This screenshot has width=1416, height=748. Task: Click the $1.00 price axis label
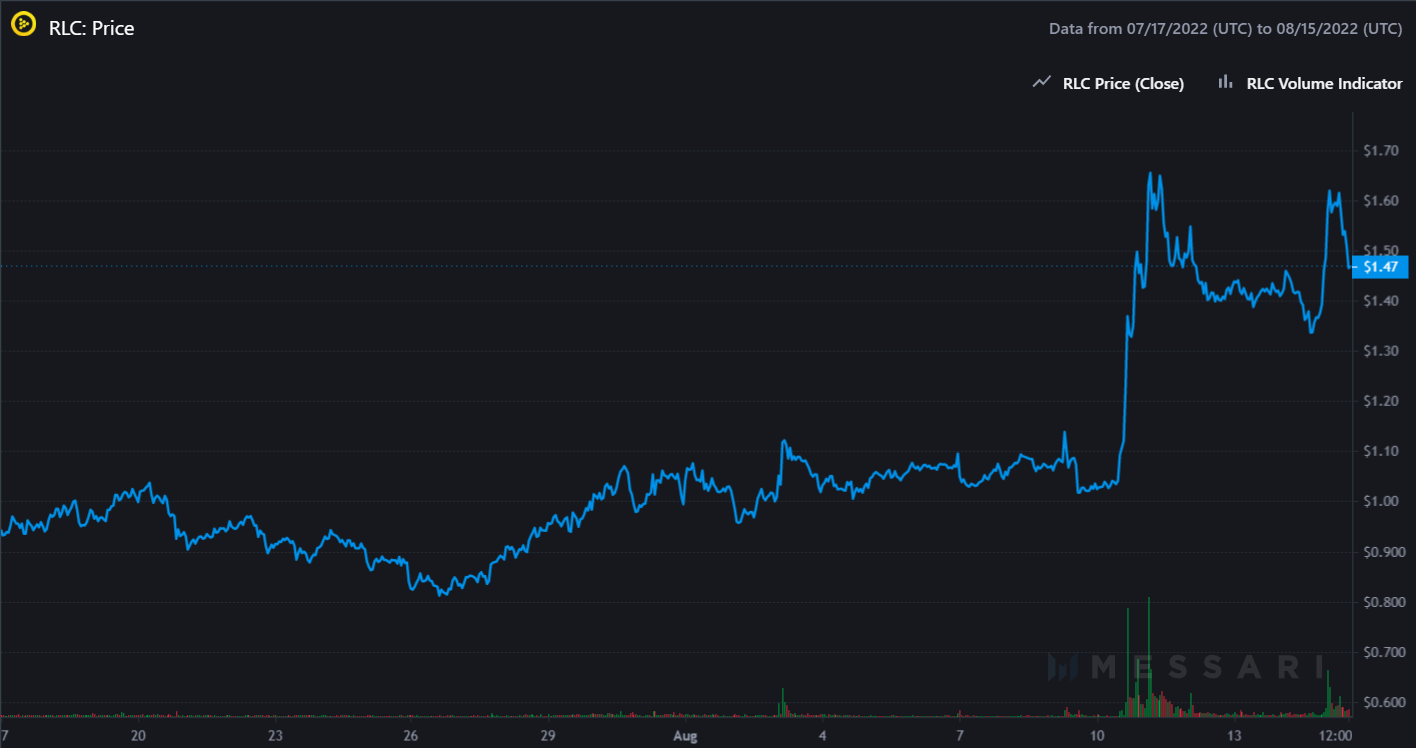(1380, 501)
